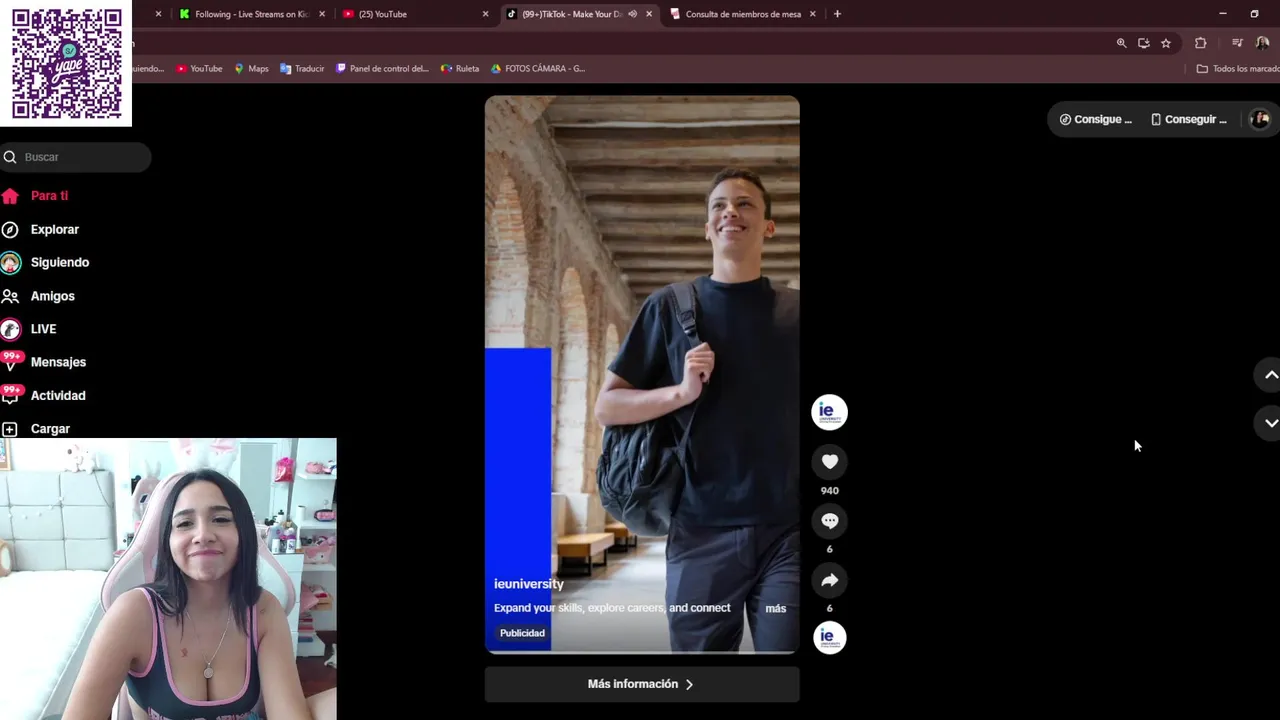Click the install app icon in the address bar

pyautogui.click(x=1143, y=43)
